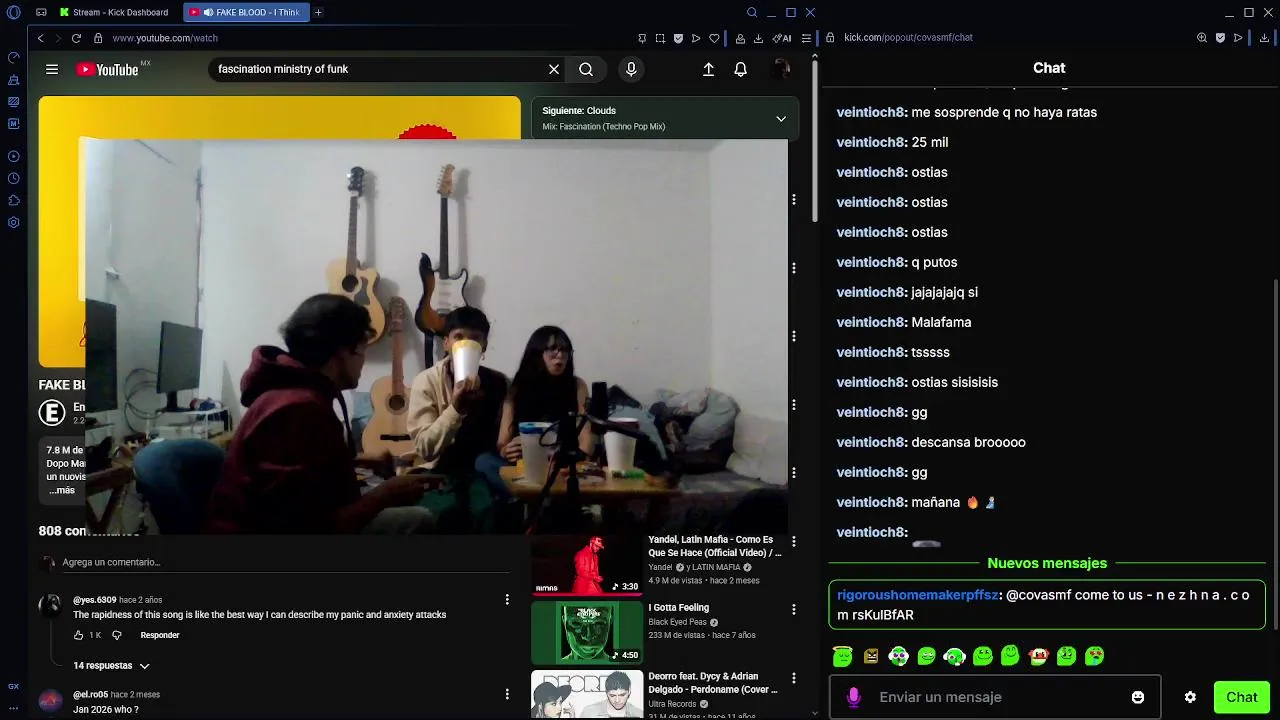Viewport: 1280px width, 720px height.
Task: Zoom the Kick chat window page
Action: point(1202,38)
